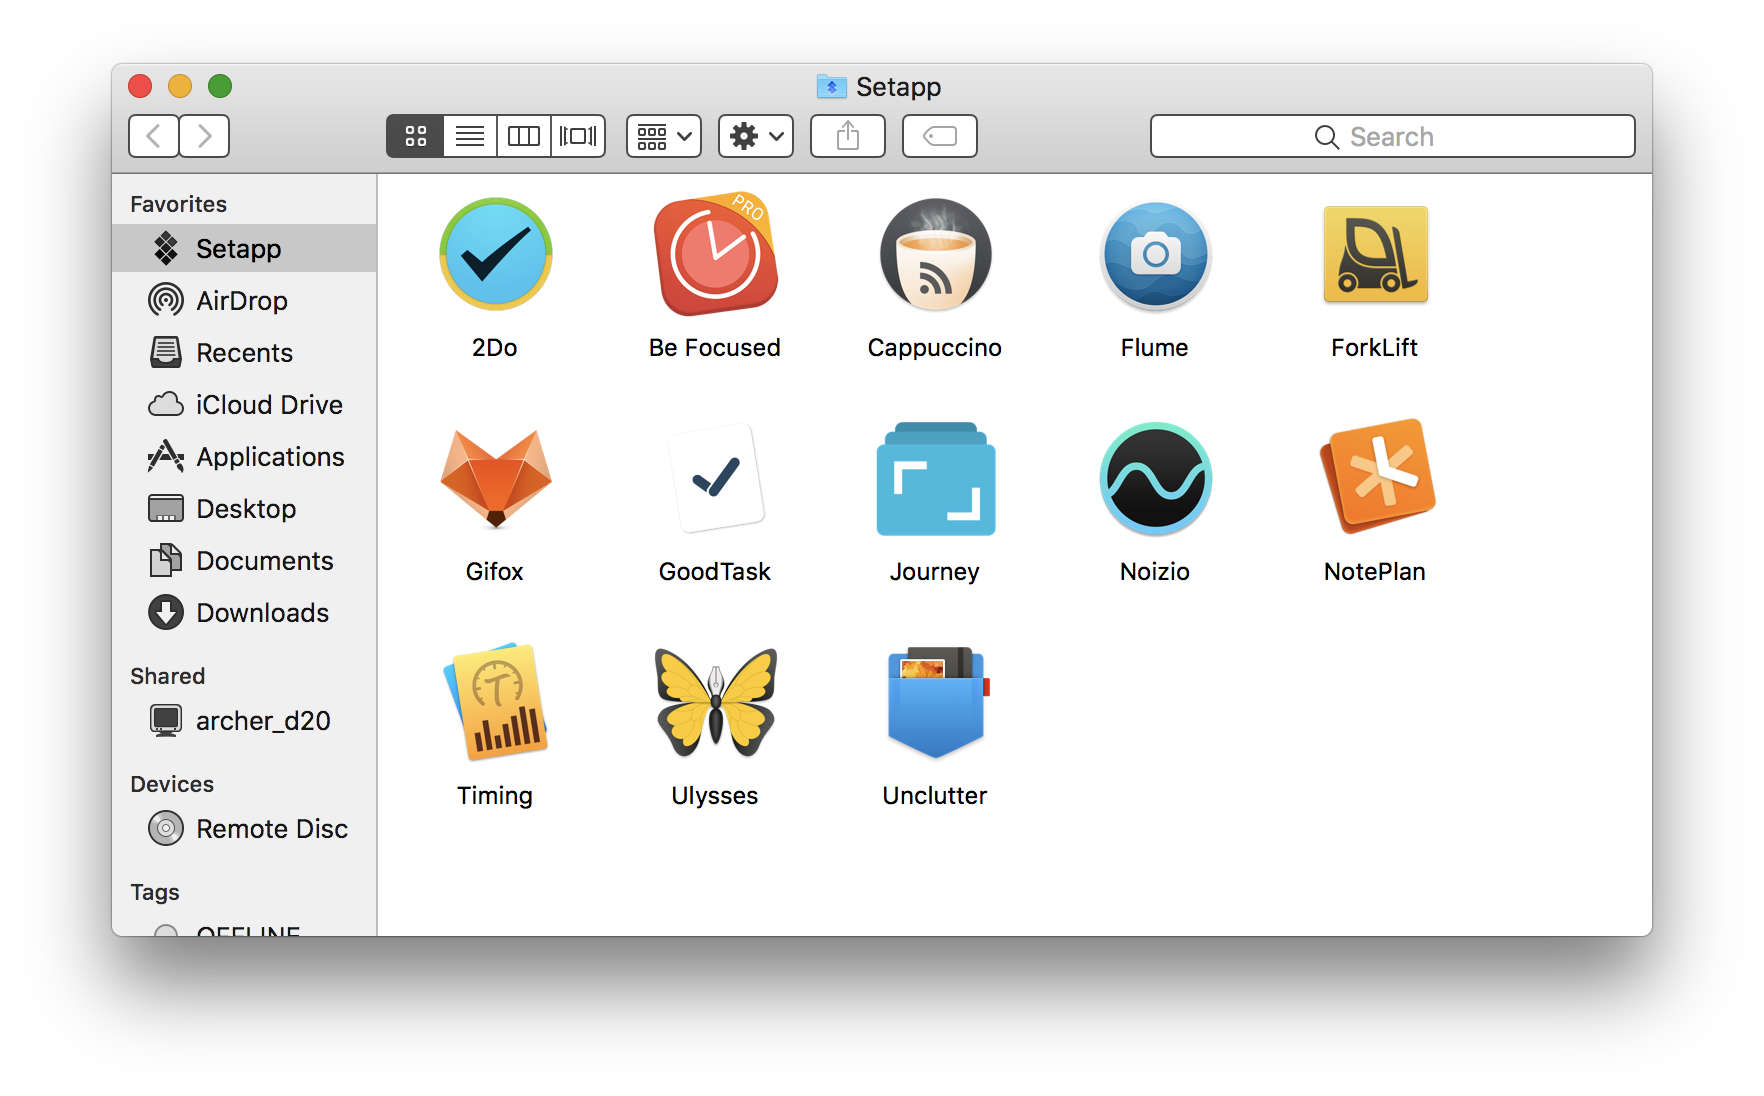Go forward with the right arrow button
This screenshot has height=1096, width=1764.
205,136
